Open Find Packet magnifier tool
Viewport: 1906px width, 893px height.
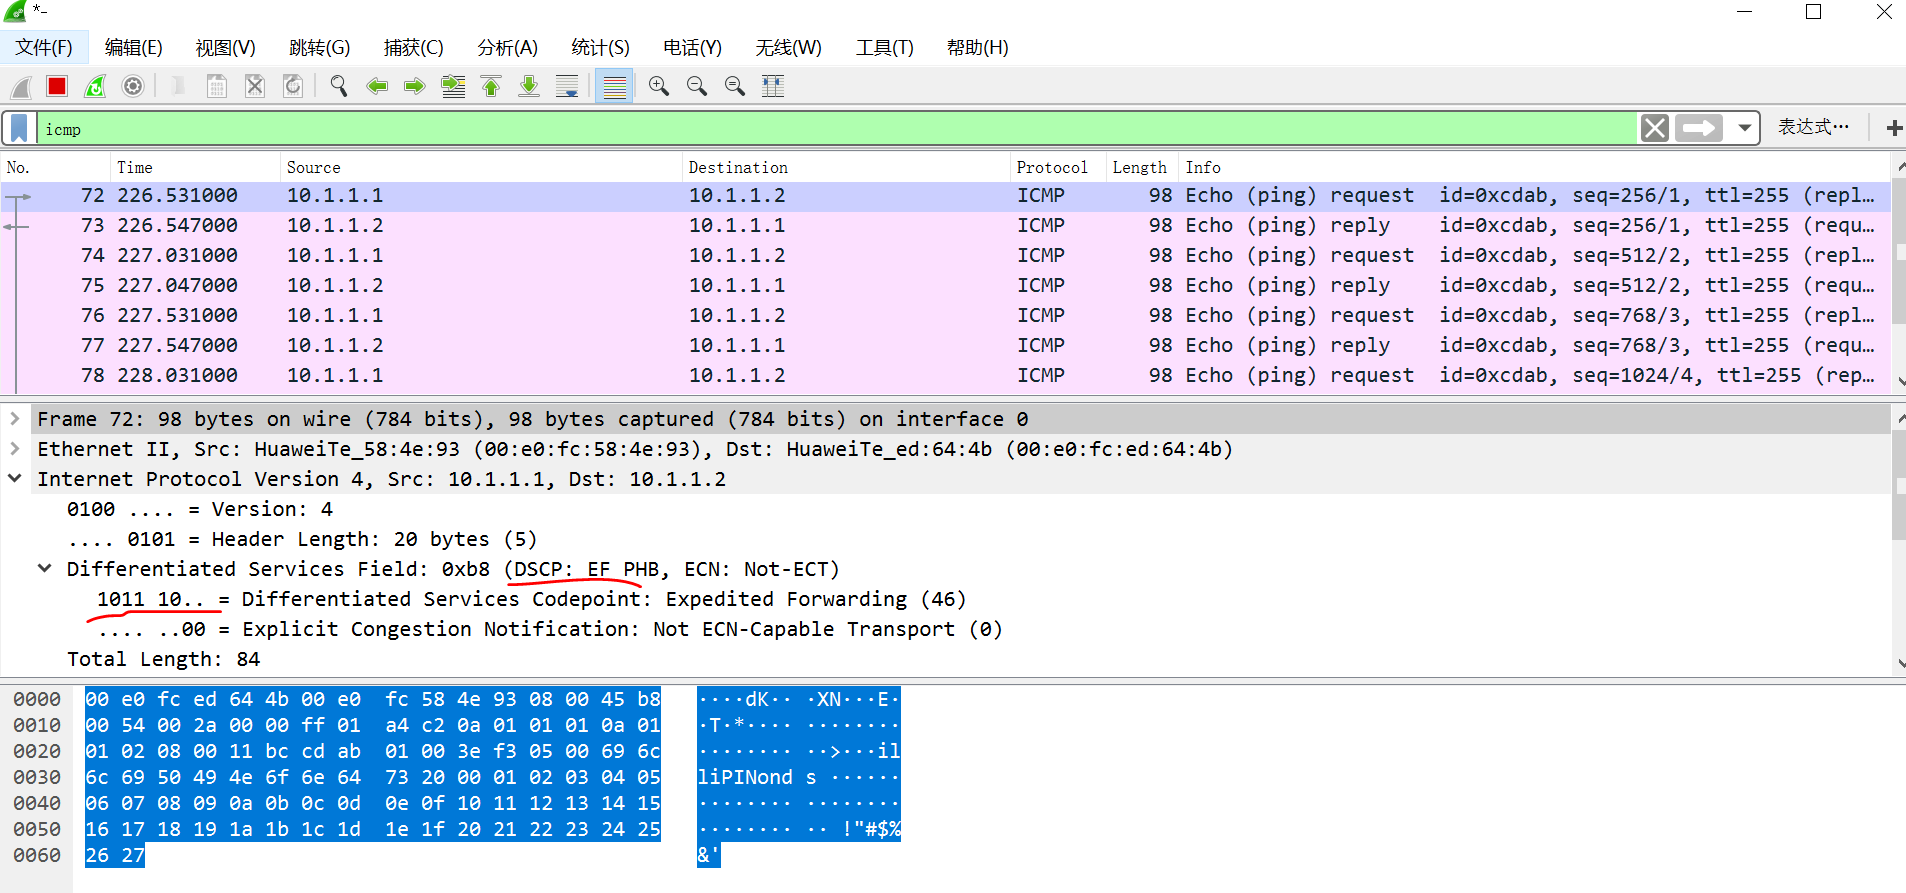[339, 87]
